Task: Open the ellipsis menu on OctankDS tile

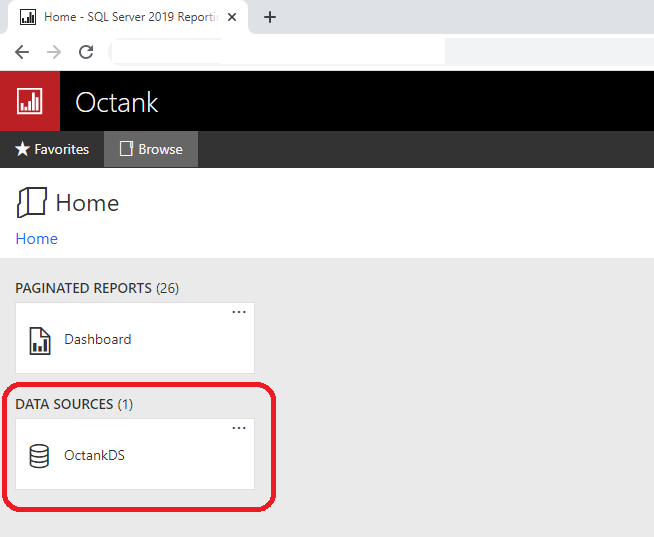Action: pyautogui.click(x=239, y=428)
